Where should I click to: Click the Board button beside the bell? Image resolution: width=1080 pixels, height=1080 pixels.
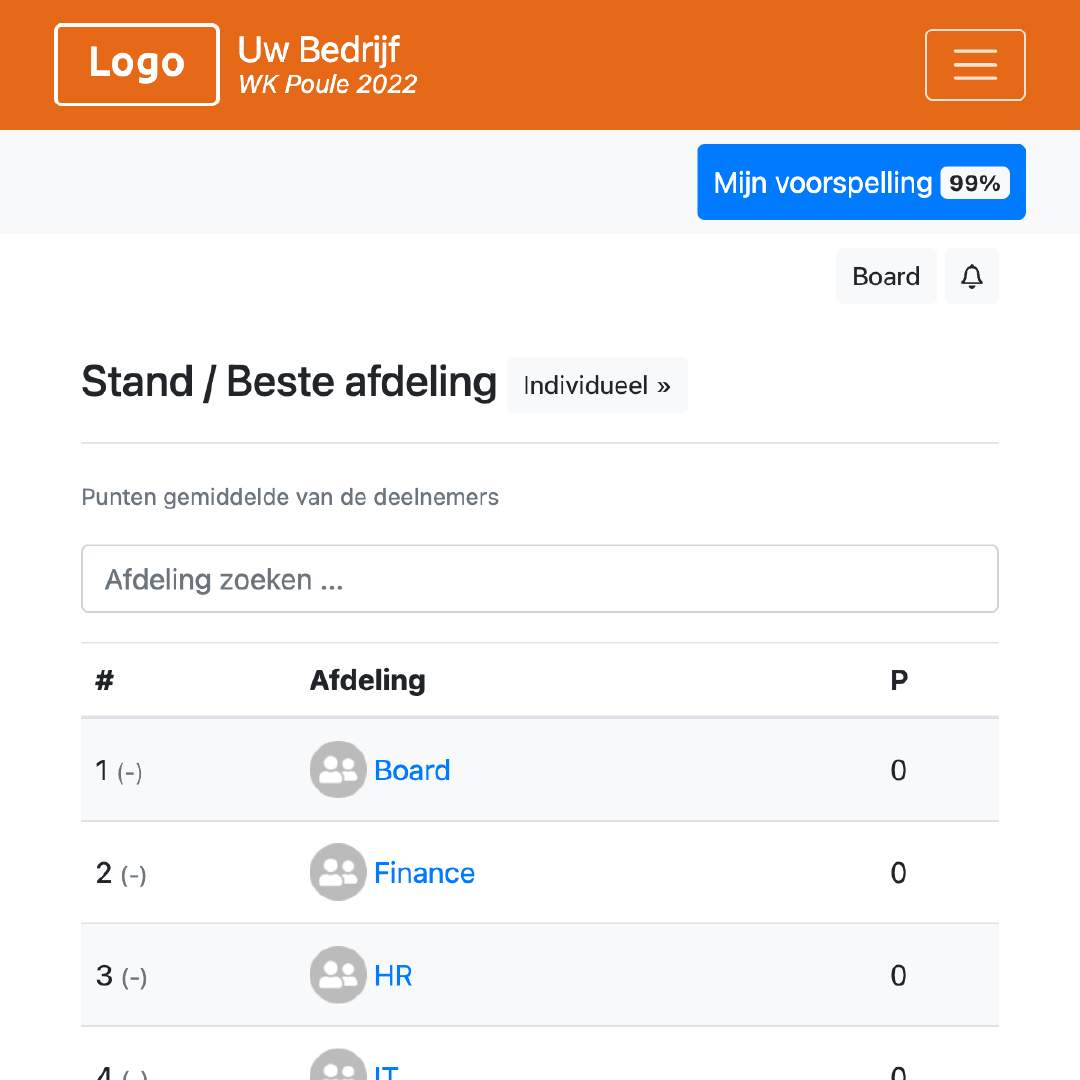pos(886,276)
